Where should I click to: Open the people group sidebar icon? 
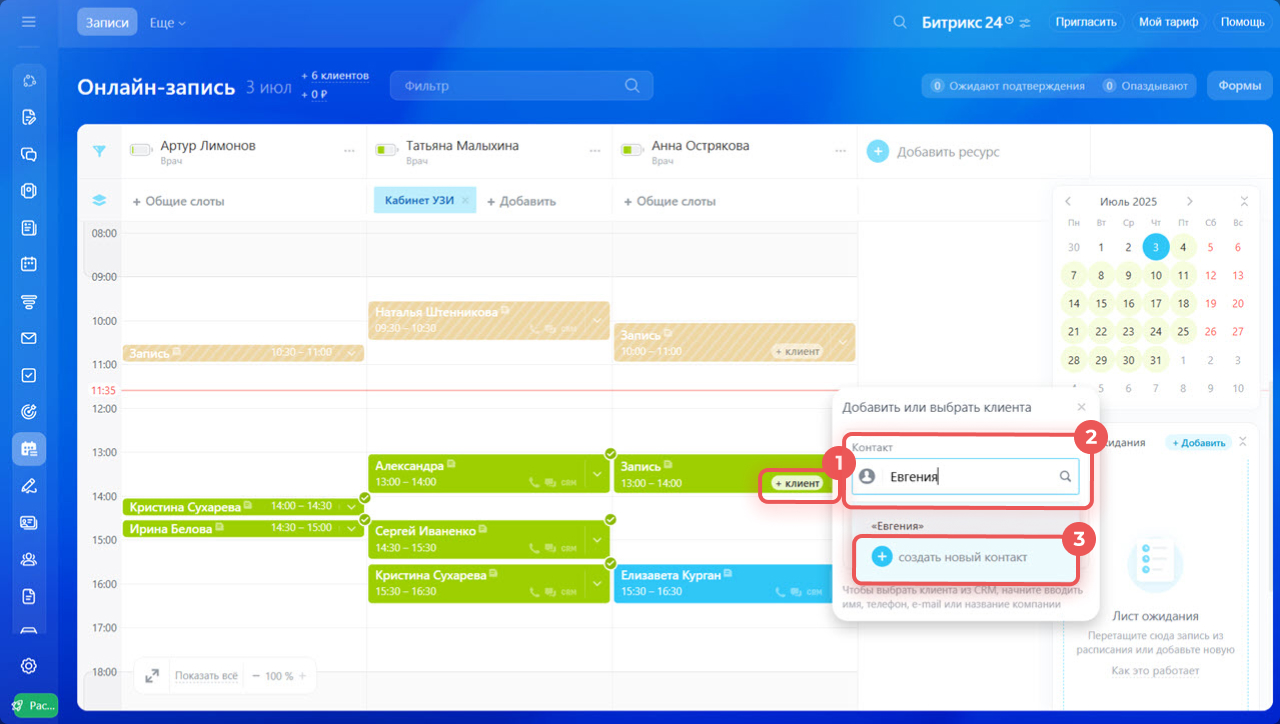click(x=28, y=560)
